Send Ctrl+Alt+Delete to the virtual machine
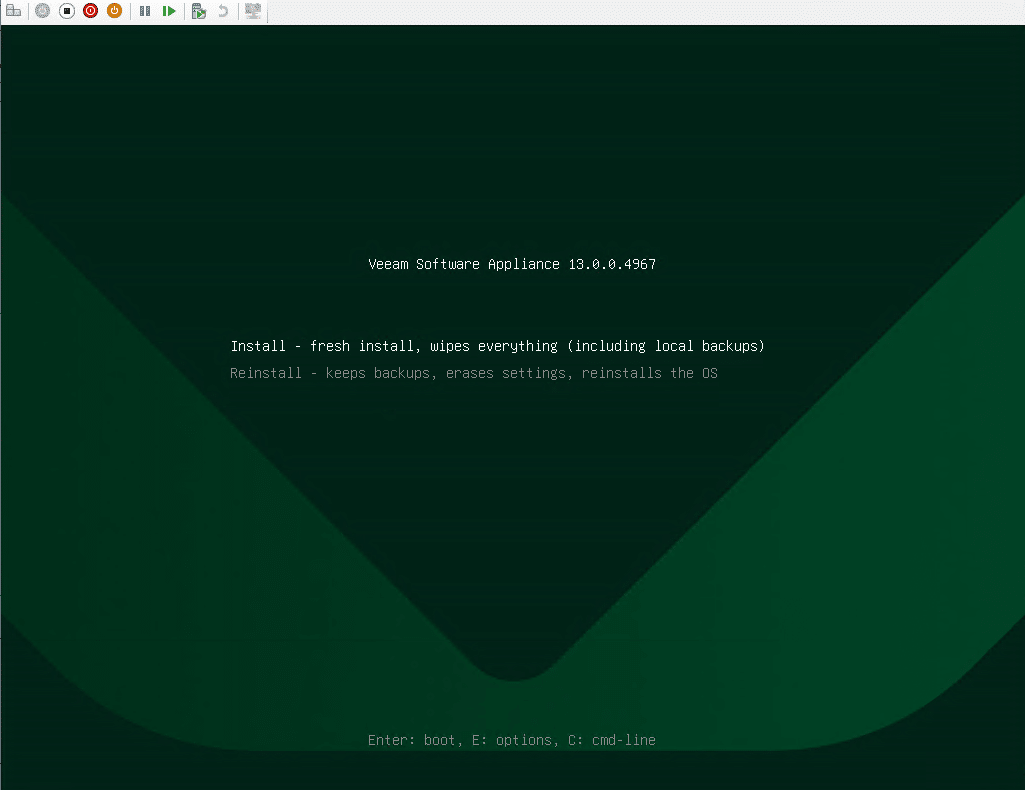 click(13, 11)
